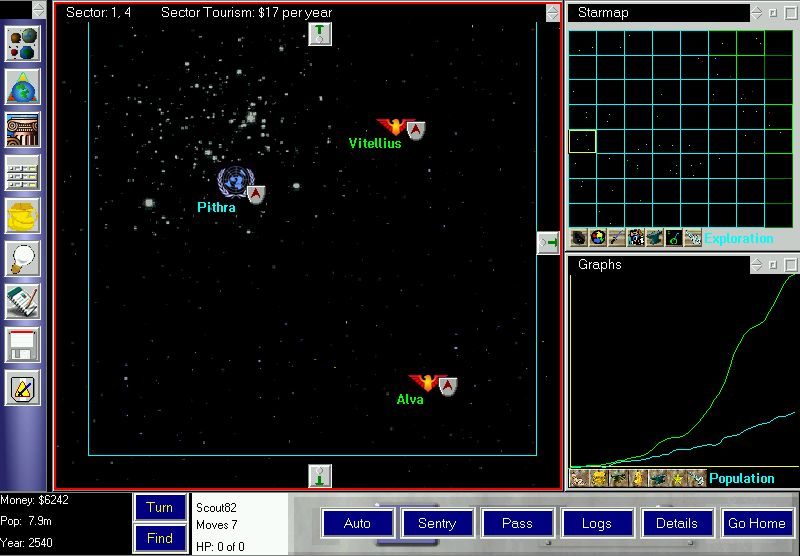Image resolution: width=800 pixels, height=556 pixels.
Task: Click the Vitellius system label
Action: [x=375, y=143]
